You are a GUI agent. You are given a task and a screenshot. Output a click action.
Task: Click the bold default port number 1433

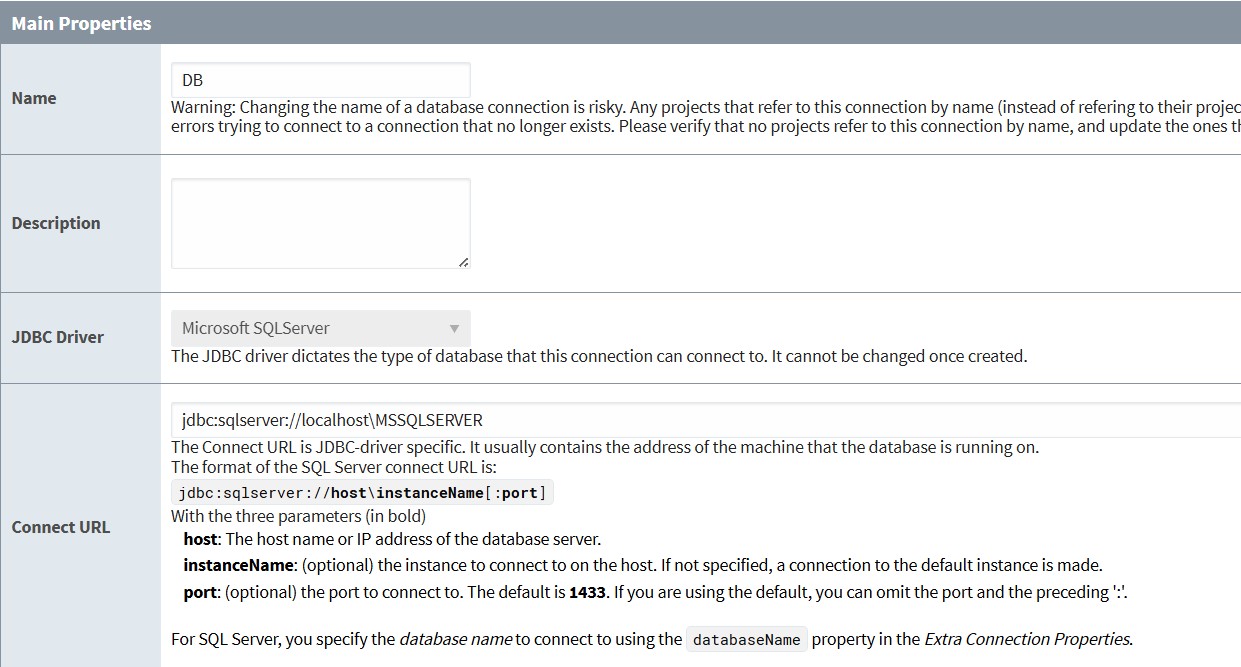coord(587,592)
